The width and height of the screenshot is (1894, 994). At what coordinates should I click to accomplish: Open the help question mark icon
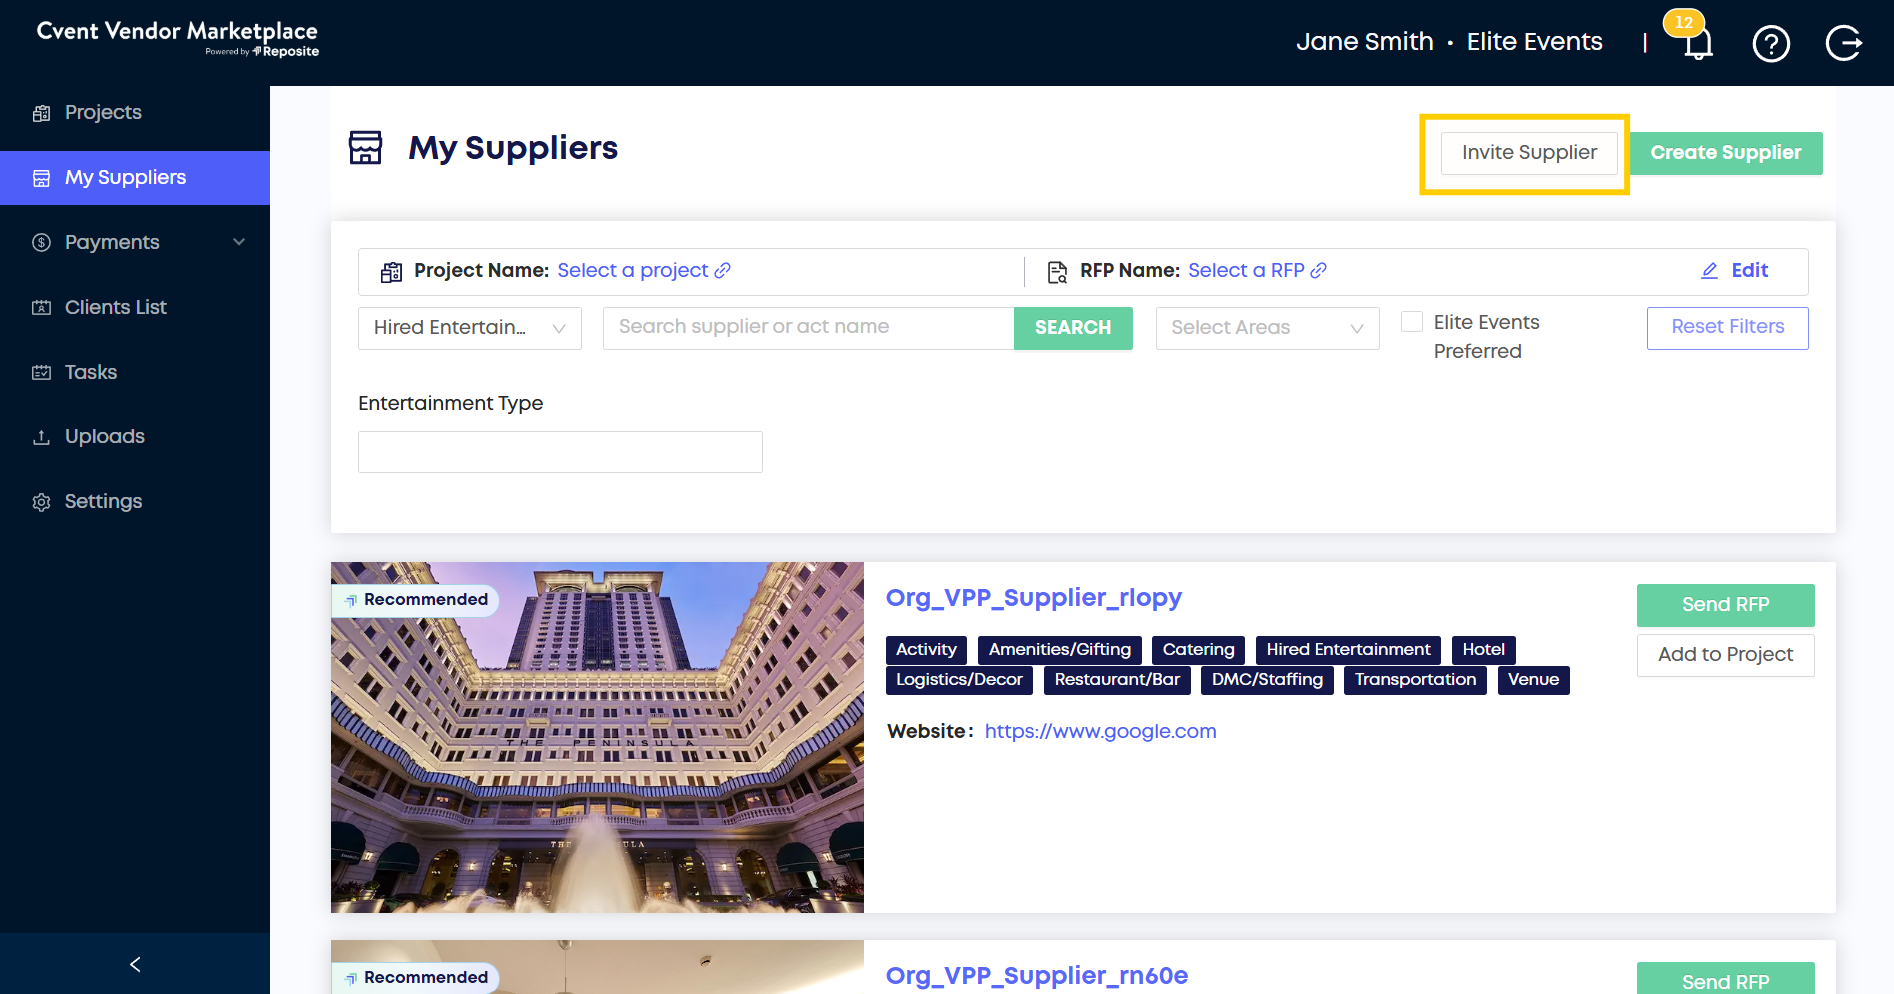pos(1771,43)
